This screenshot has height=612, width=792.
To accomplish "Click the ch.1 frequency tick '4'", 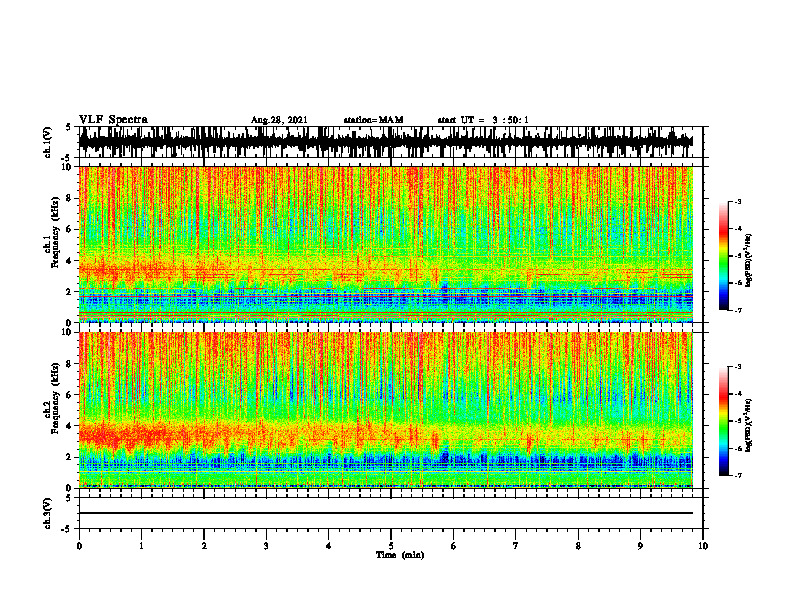I will point(70,261).
